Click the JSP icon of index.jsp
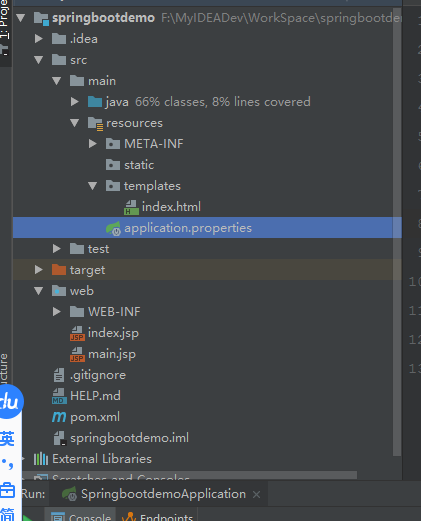This screenshot has width=421, height=521. click(77, 333)
